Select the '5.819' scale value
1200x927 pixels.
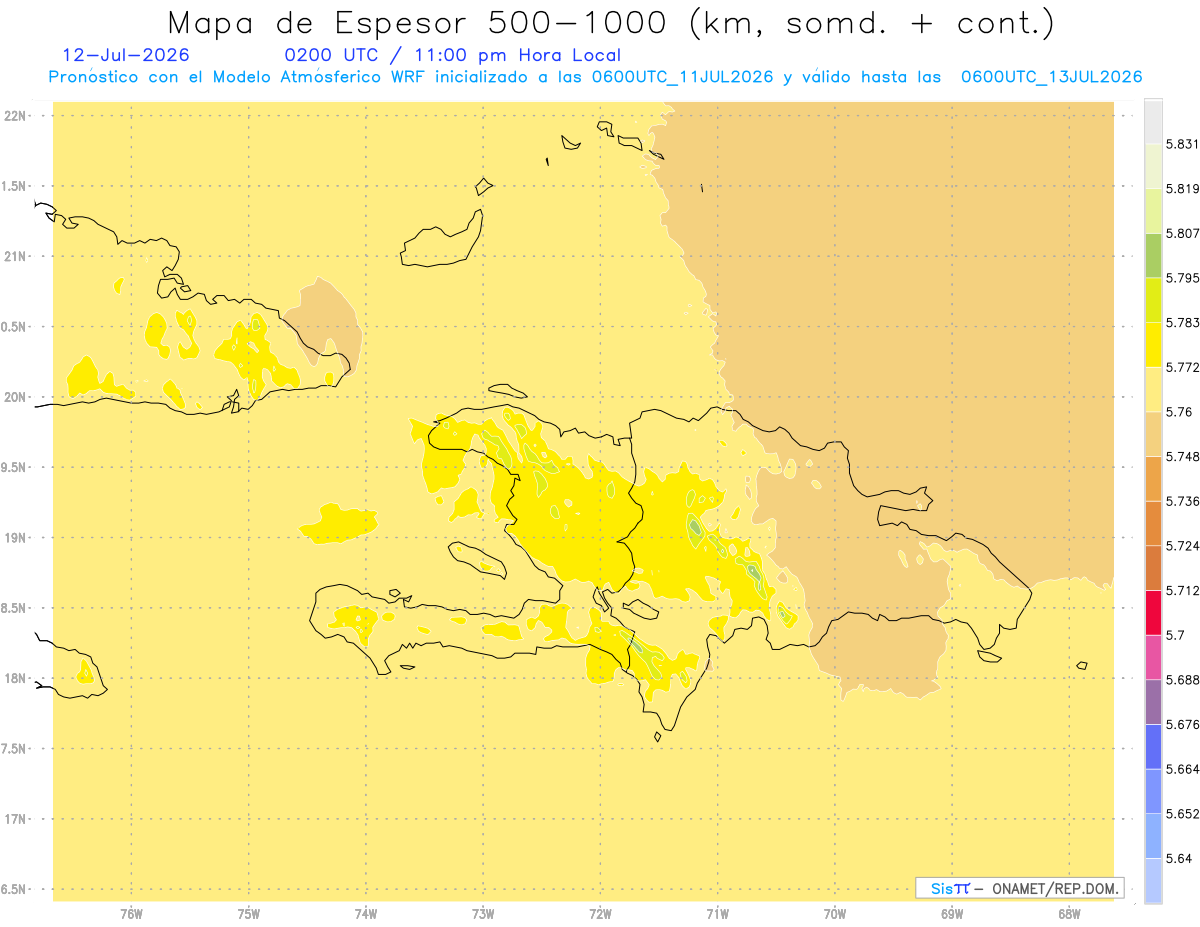pyautogui.click(x=1182, y=189)
